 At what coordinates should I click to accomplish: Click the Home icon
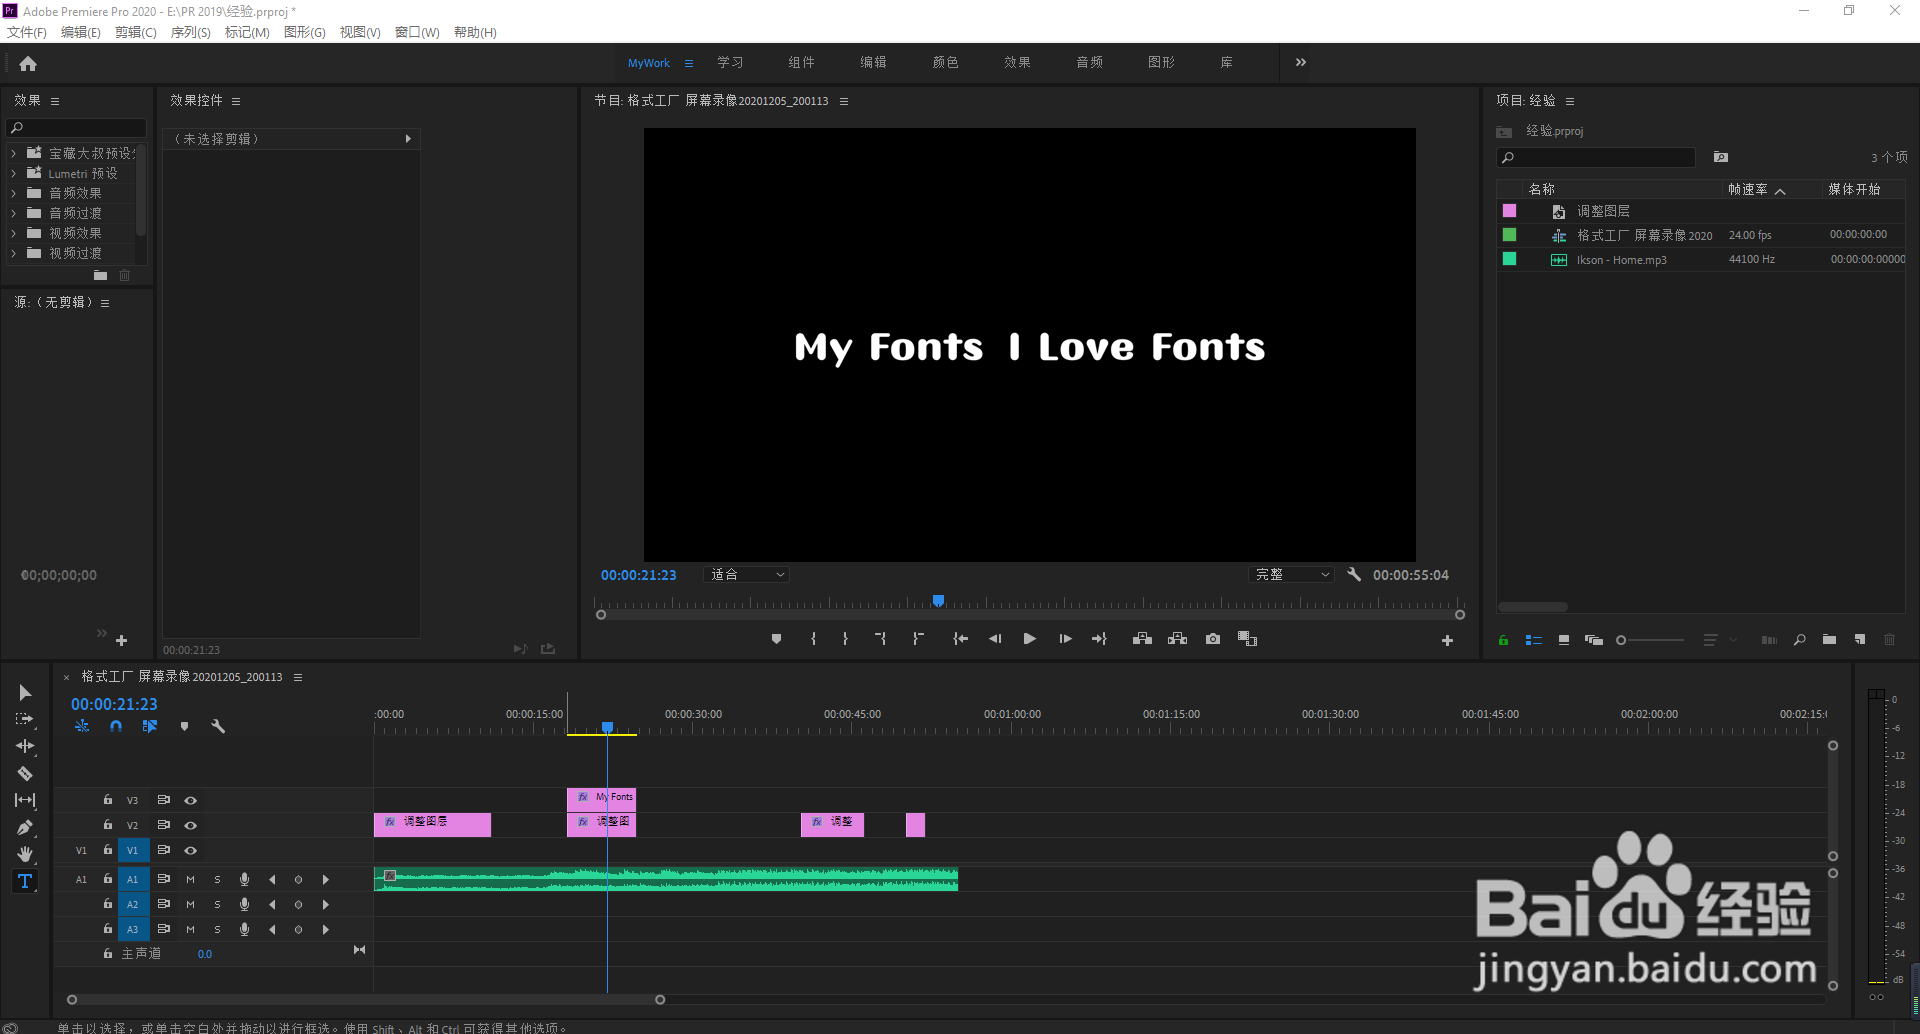coord(28,64)
